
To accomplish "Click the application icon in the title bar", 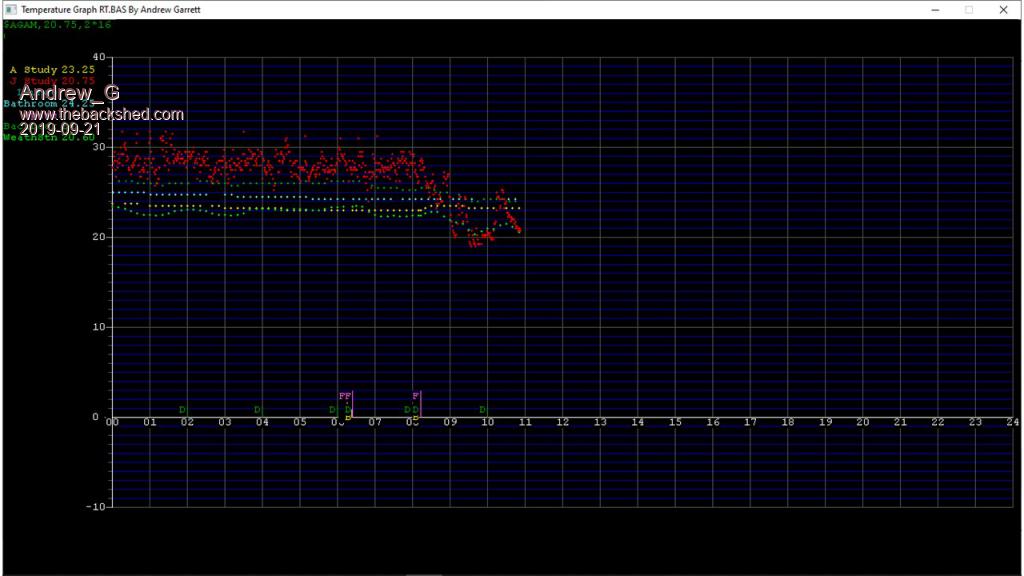I will (9, 9).
